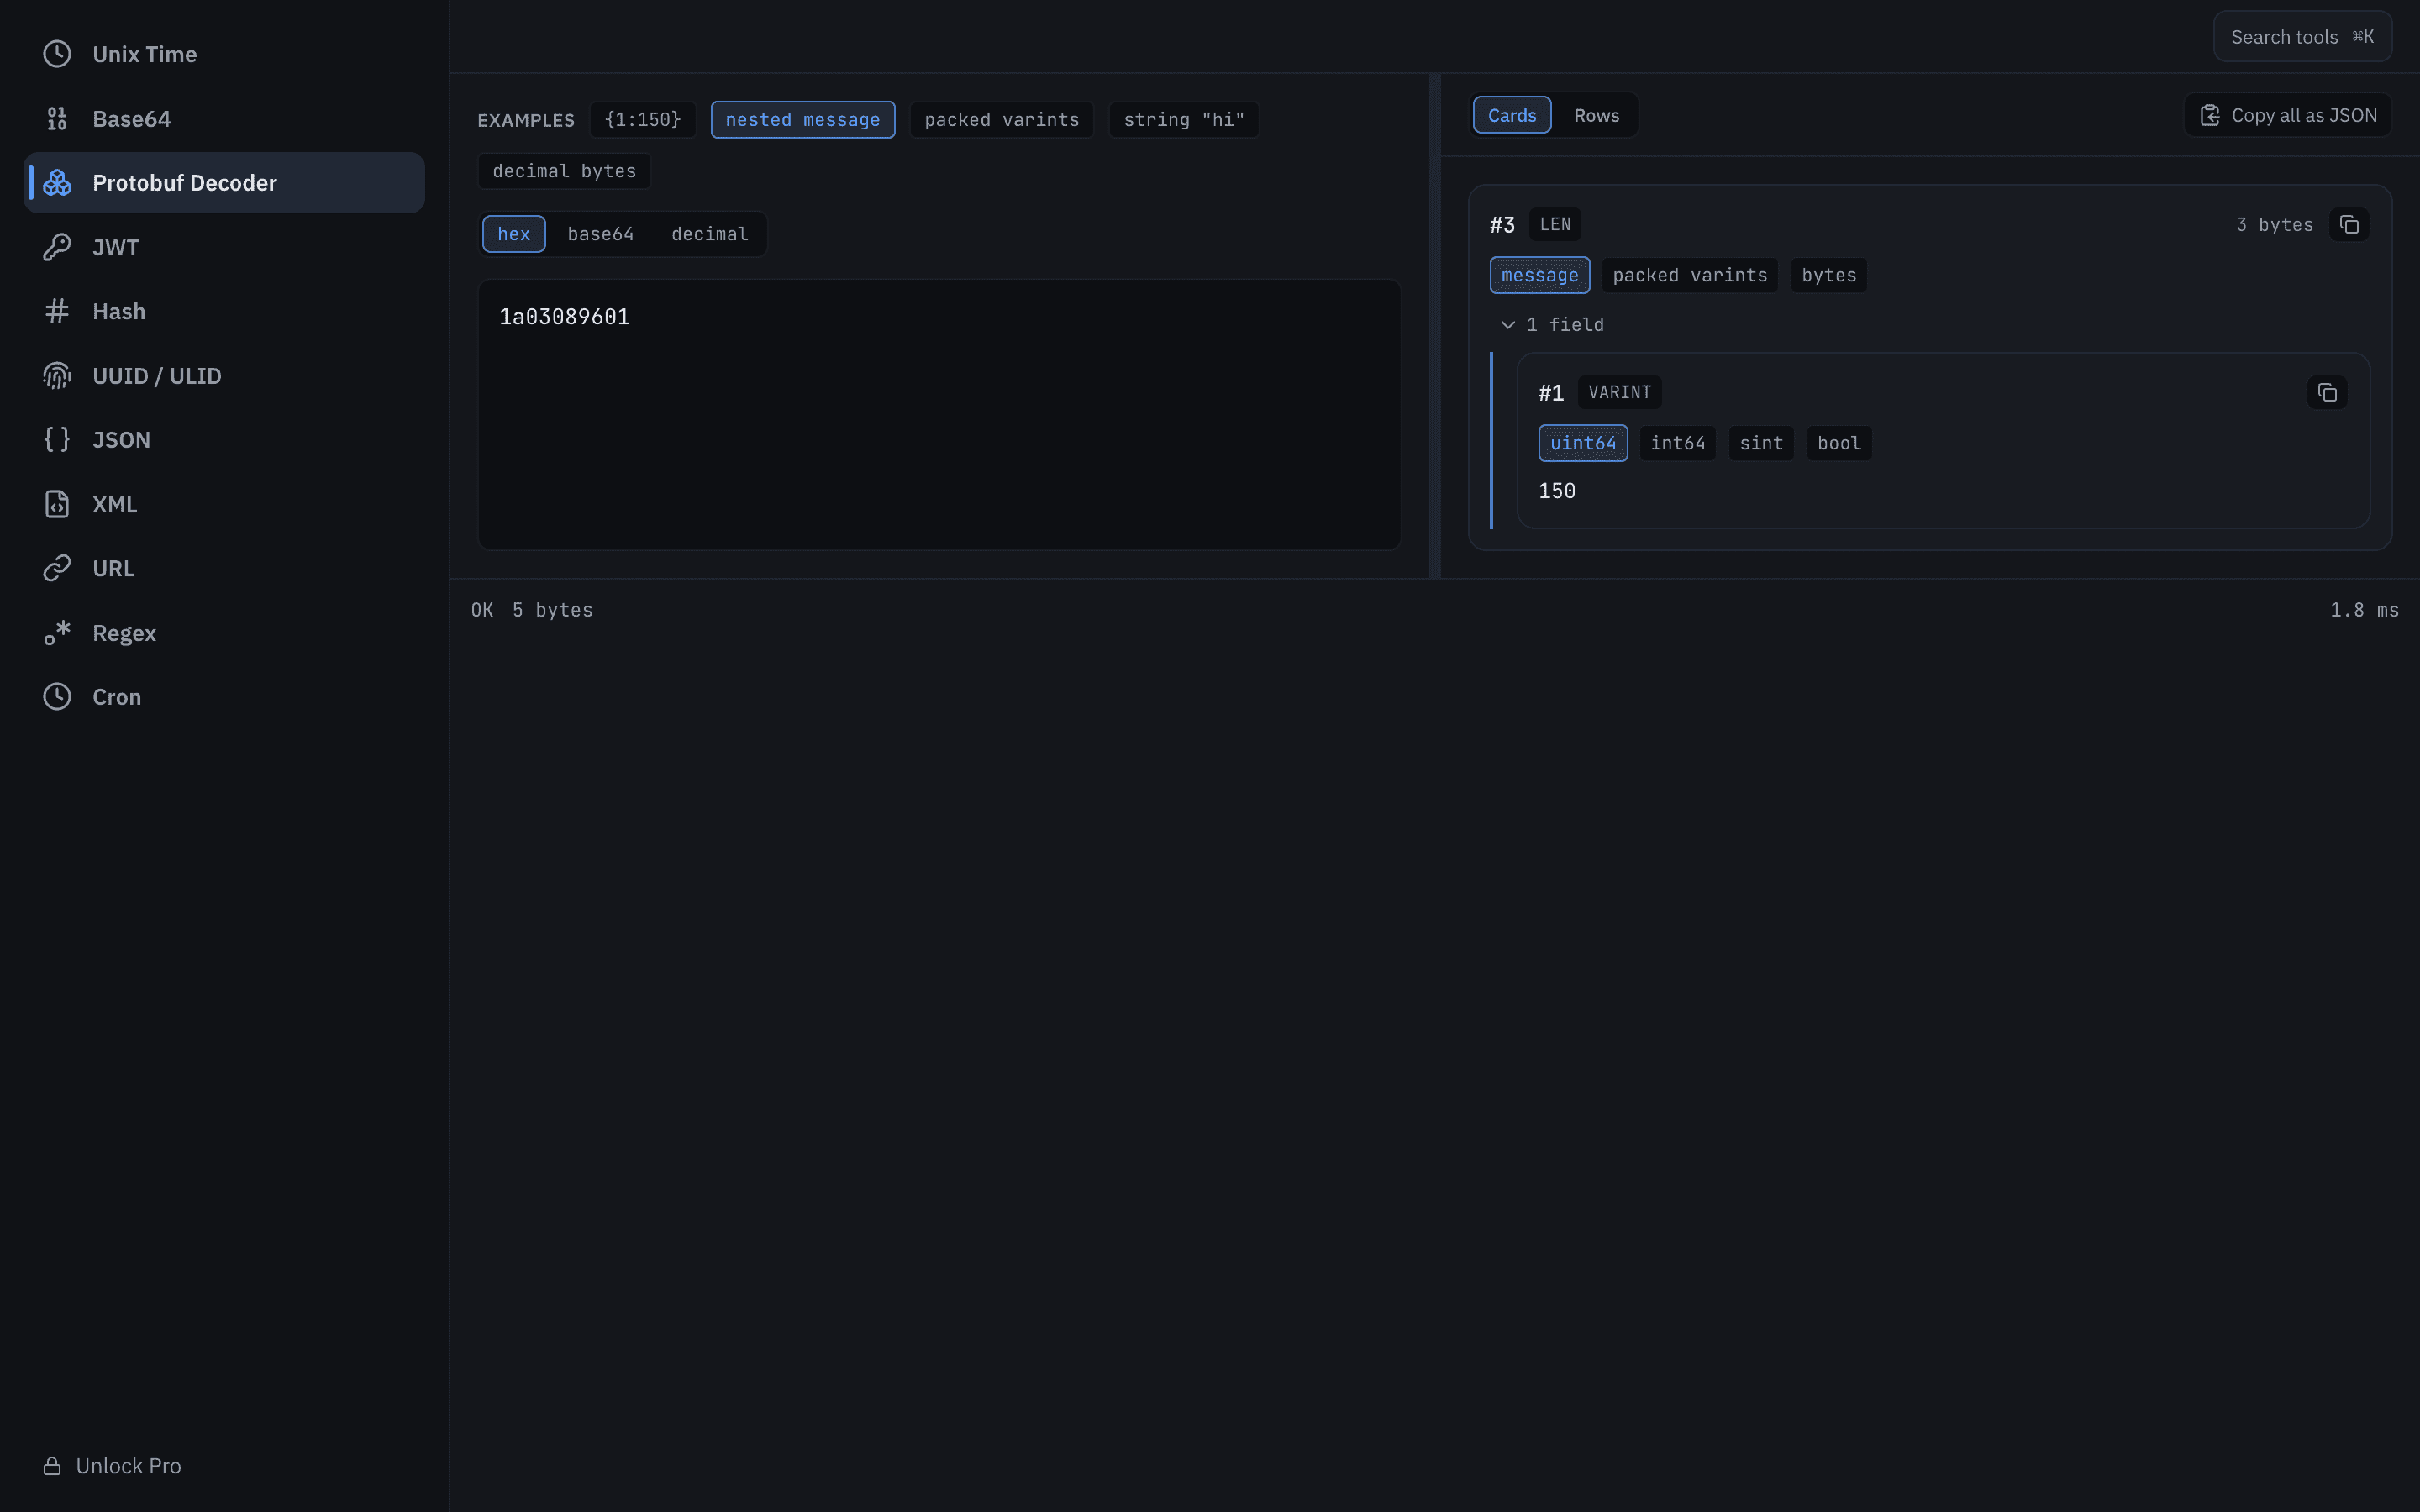Switch to Rows view
This screenshot has width=2420, height=1512.
point(1596,115)
